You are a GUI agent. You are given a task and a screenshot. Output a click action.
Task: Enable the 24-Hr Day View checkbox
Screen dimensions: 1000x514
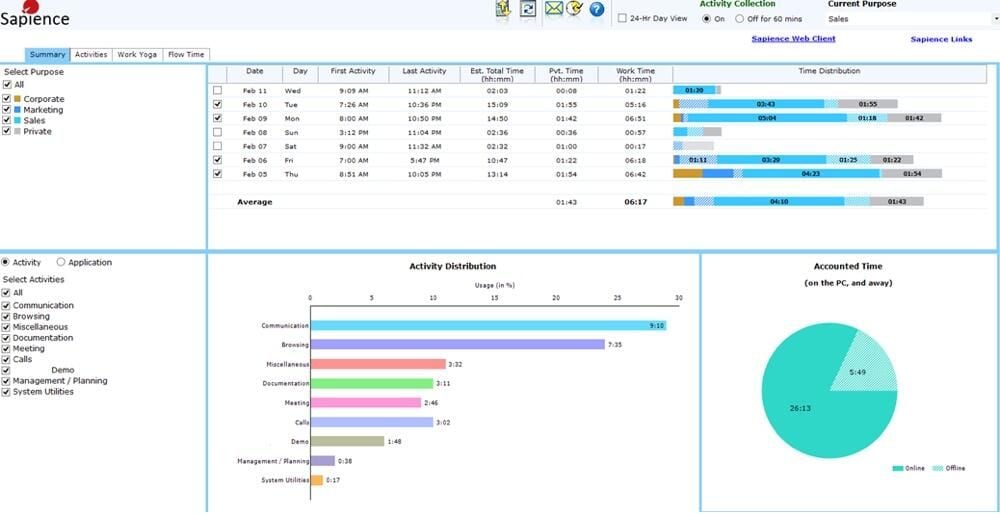coord(622,18)
